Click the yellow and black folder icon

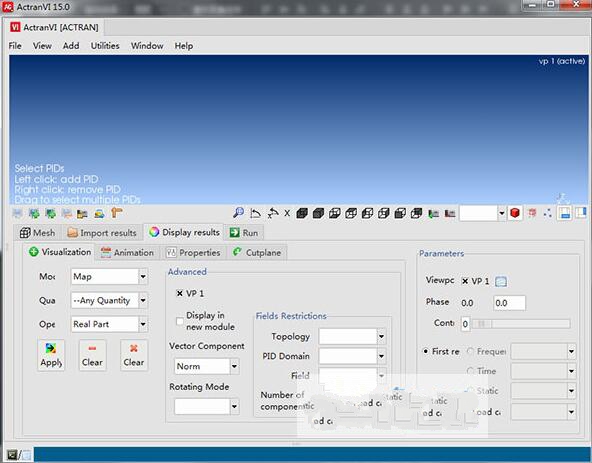(82, 214)
